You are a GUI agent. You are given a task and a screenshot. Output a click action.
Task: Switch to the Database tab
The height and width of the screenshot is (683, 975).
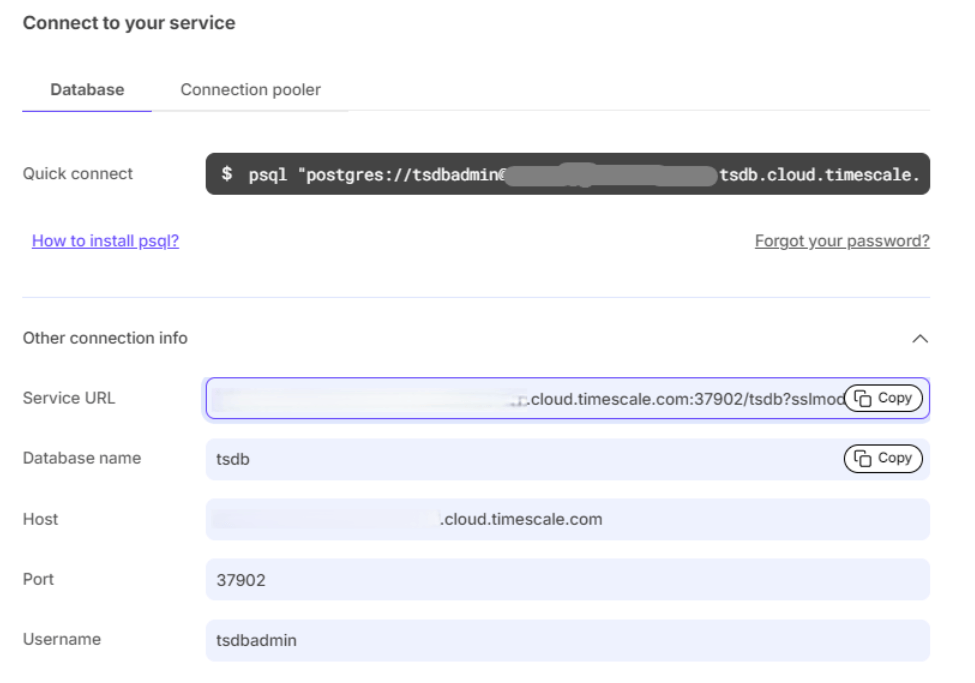click(87, 90)
